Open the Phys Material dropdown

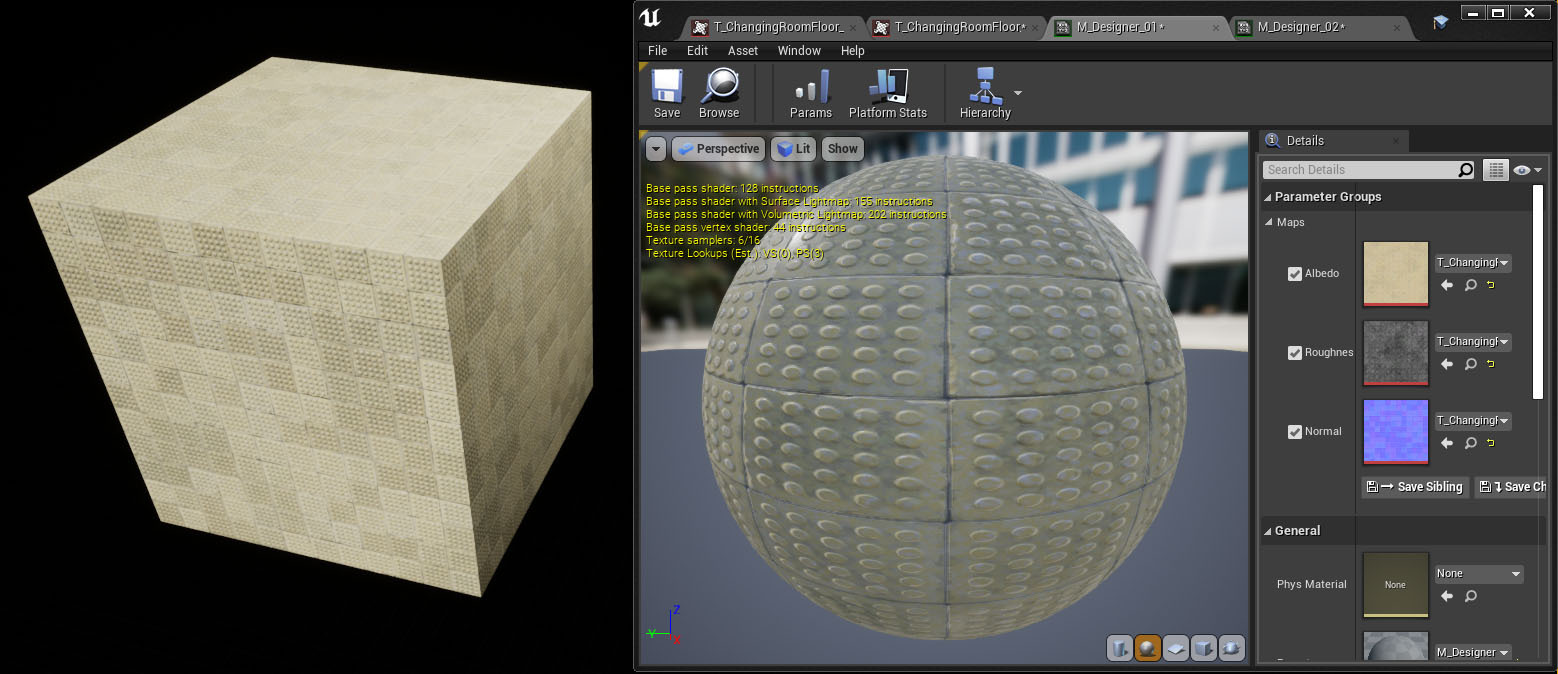[x=1478, y=574]
